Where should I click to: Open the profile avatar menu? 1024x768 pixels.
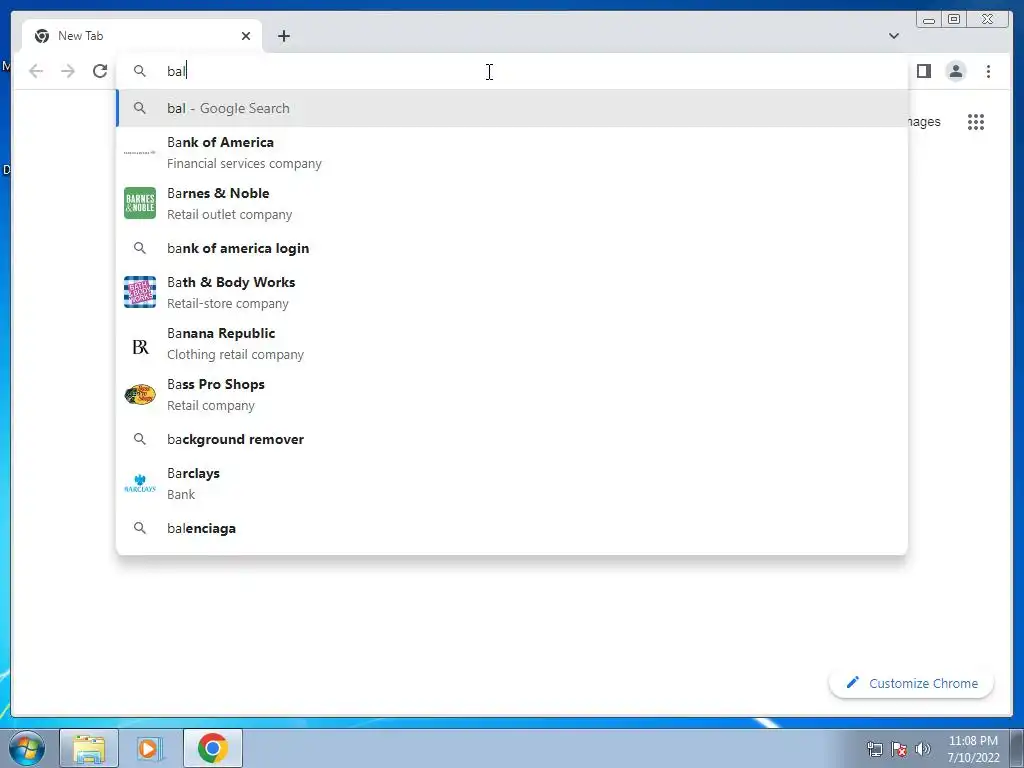[x=955, y=71]
